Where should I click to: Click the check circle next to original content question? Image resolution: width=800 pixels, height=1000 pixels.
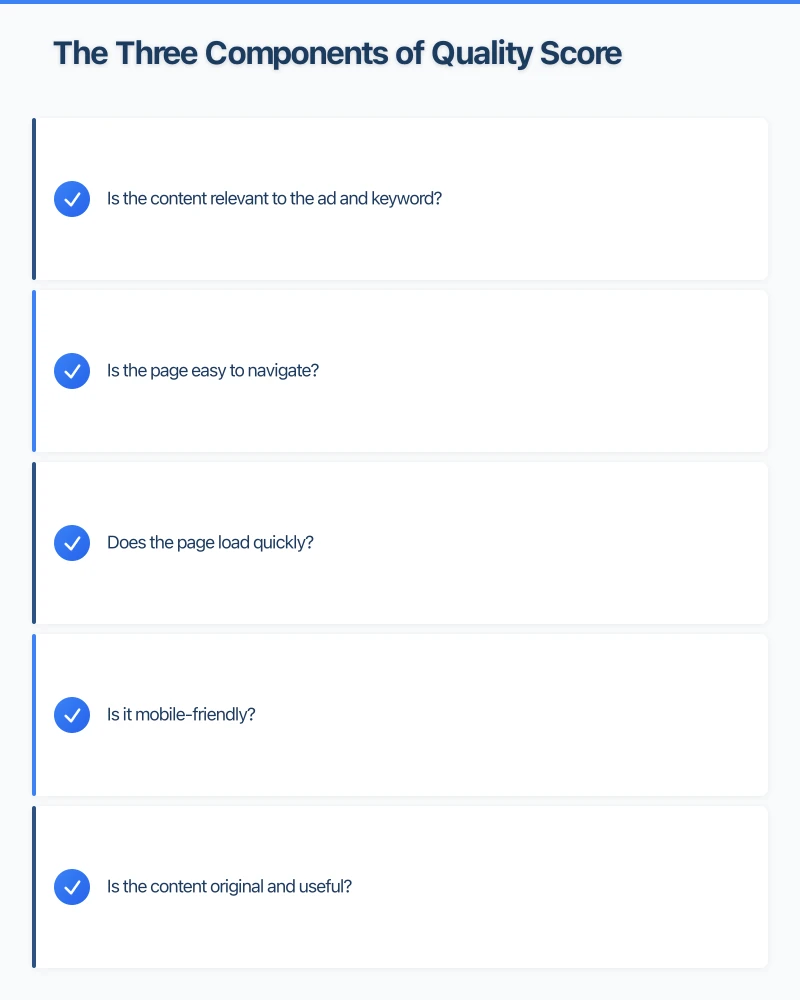[x=72, y=887]
